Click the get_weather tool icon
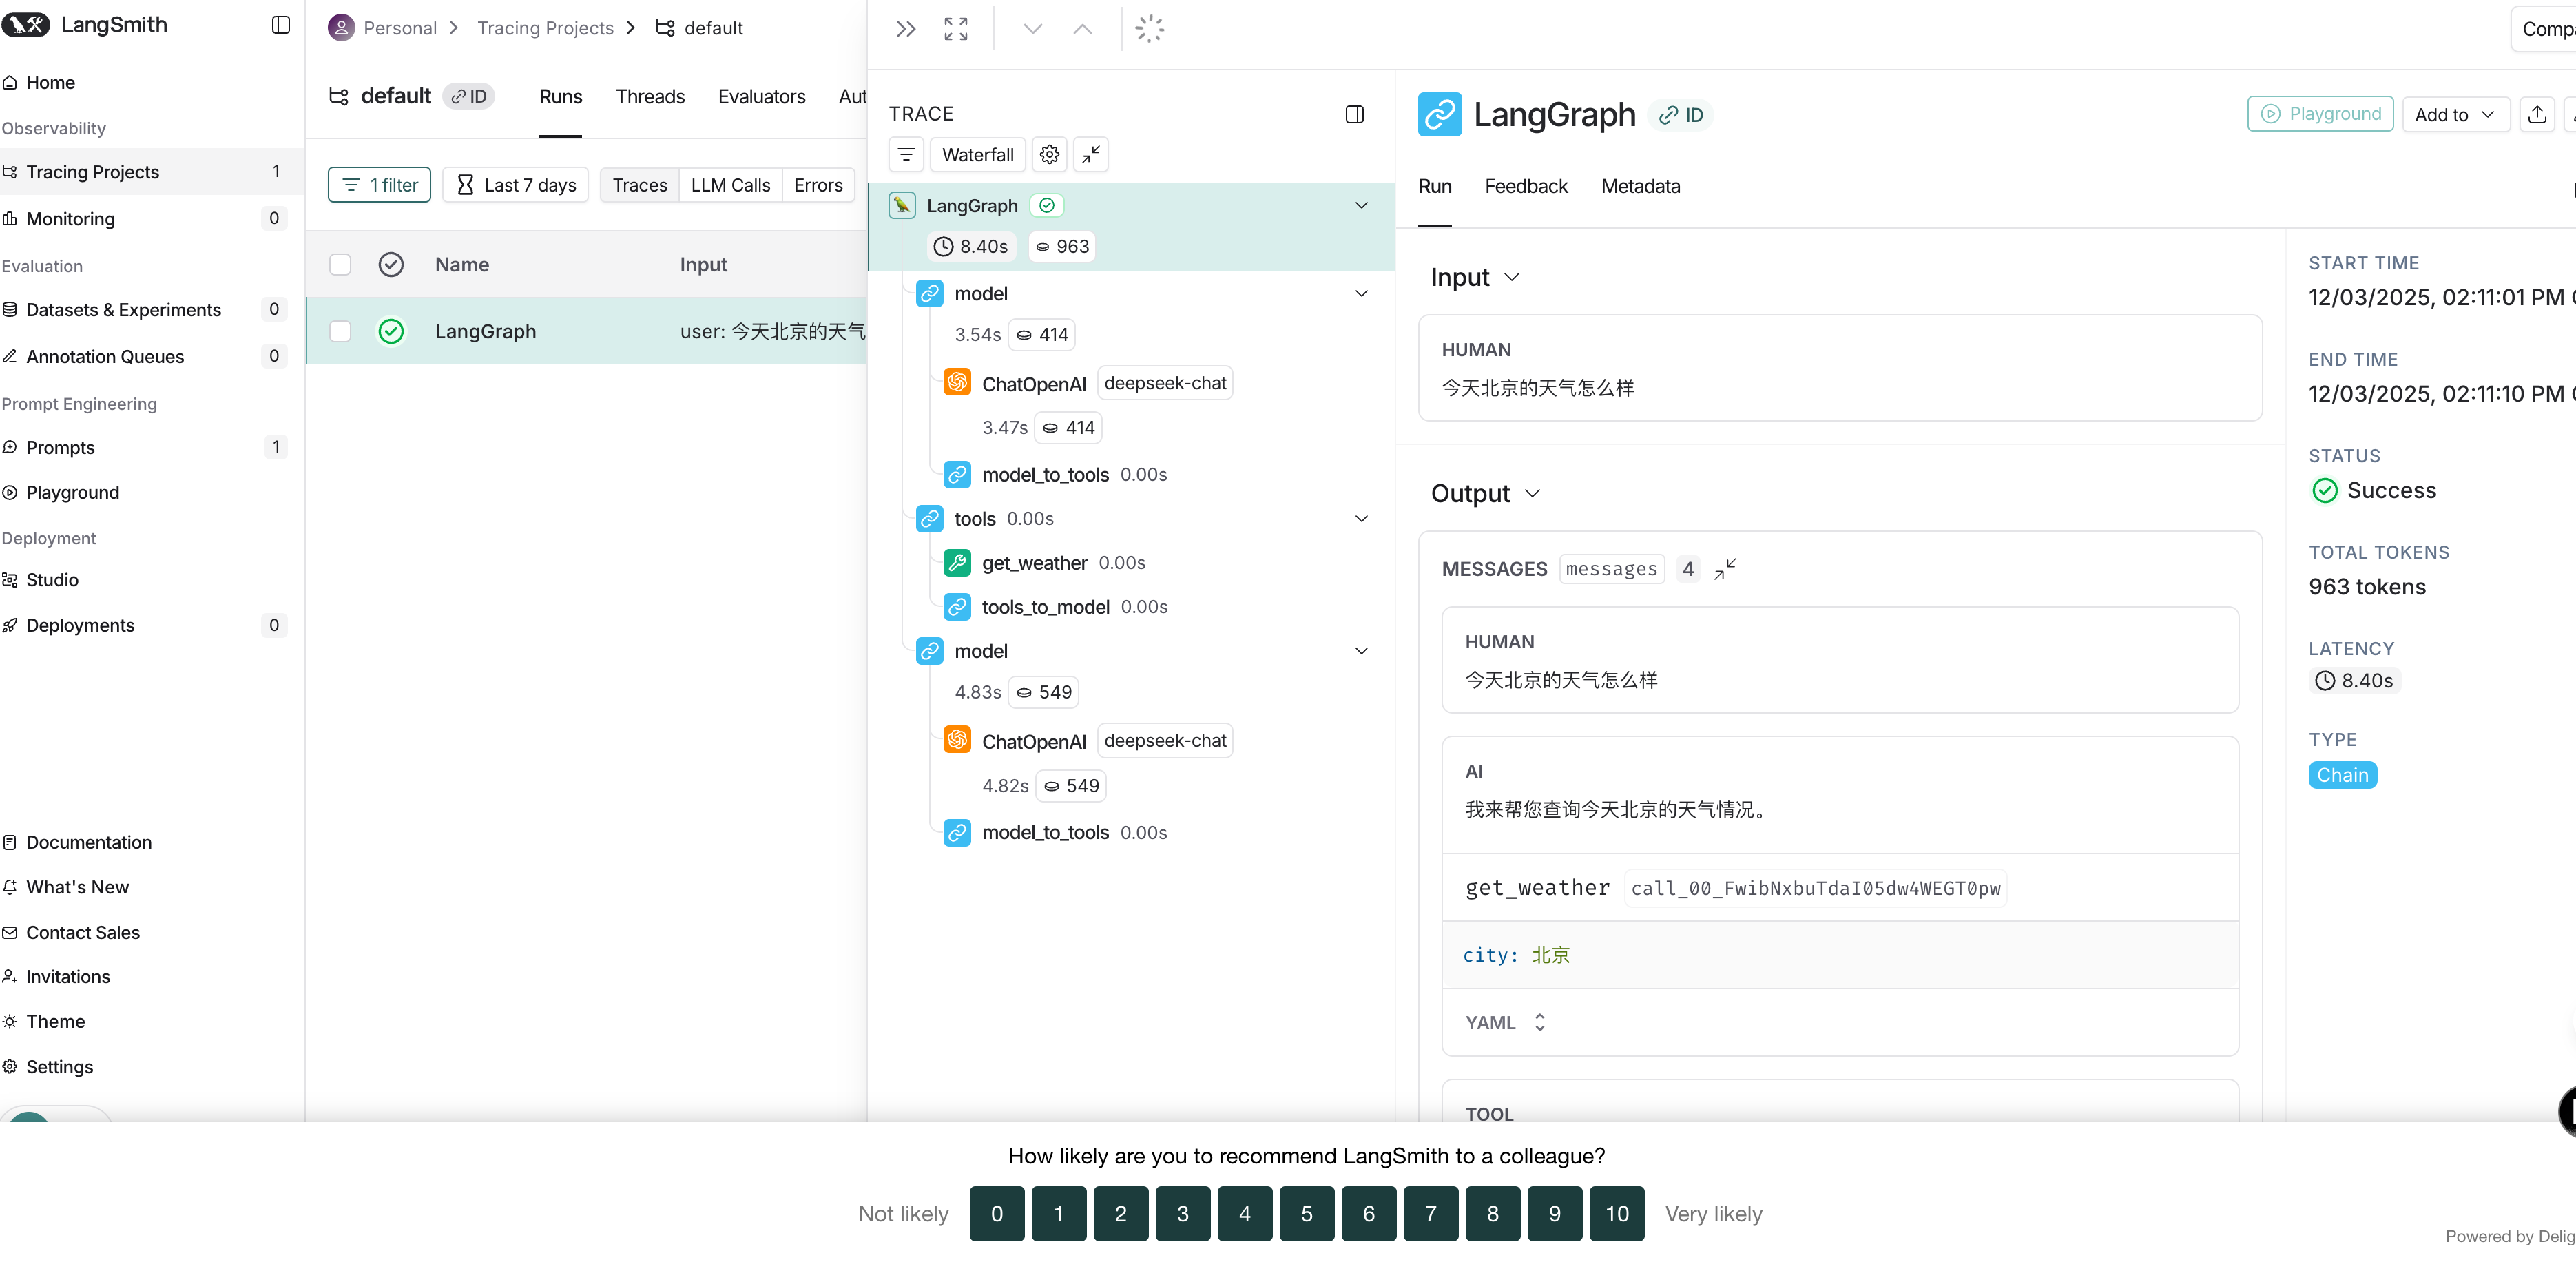Image resolution: width=2576 pixels, height=1262 pixels. pos(957,563)
